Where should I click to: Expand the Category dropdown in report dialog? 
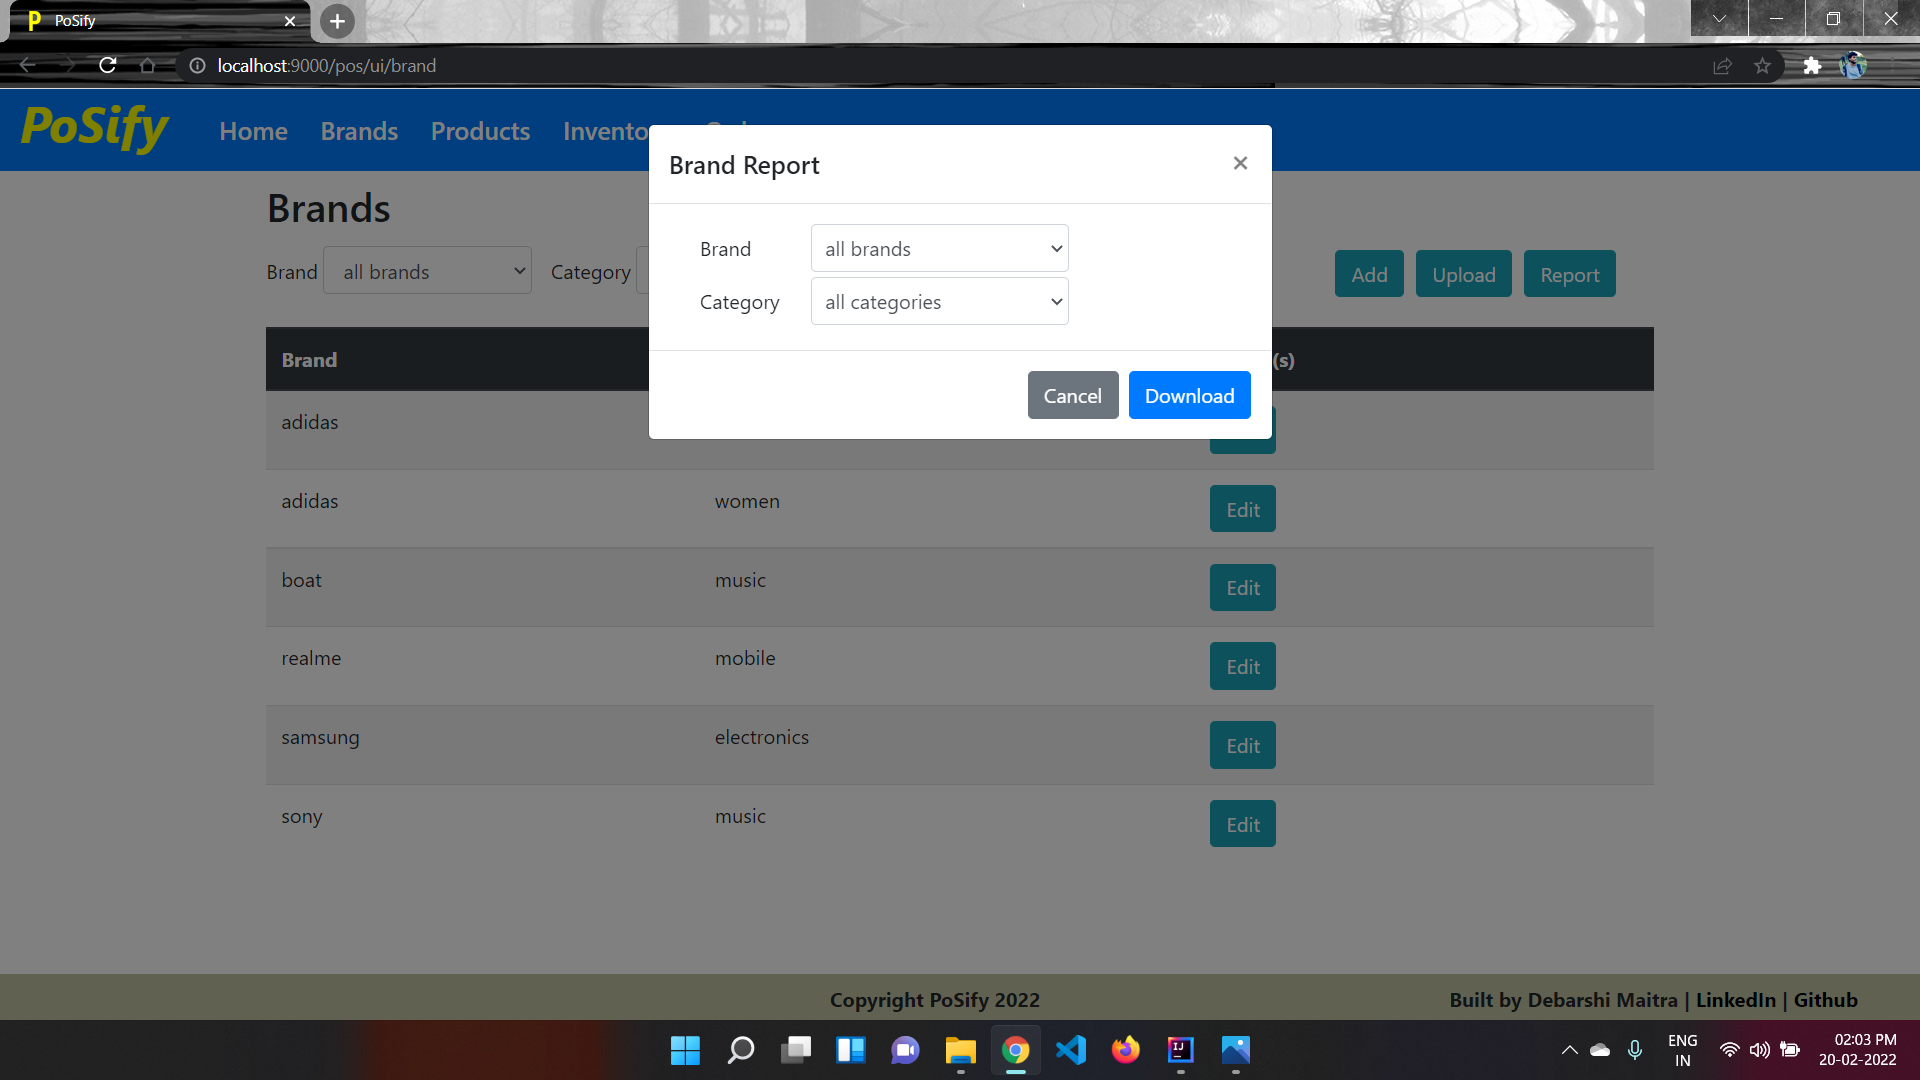939,302
